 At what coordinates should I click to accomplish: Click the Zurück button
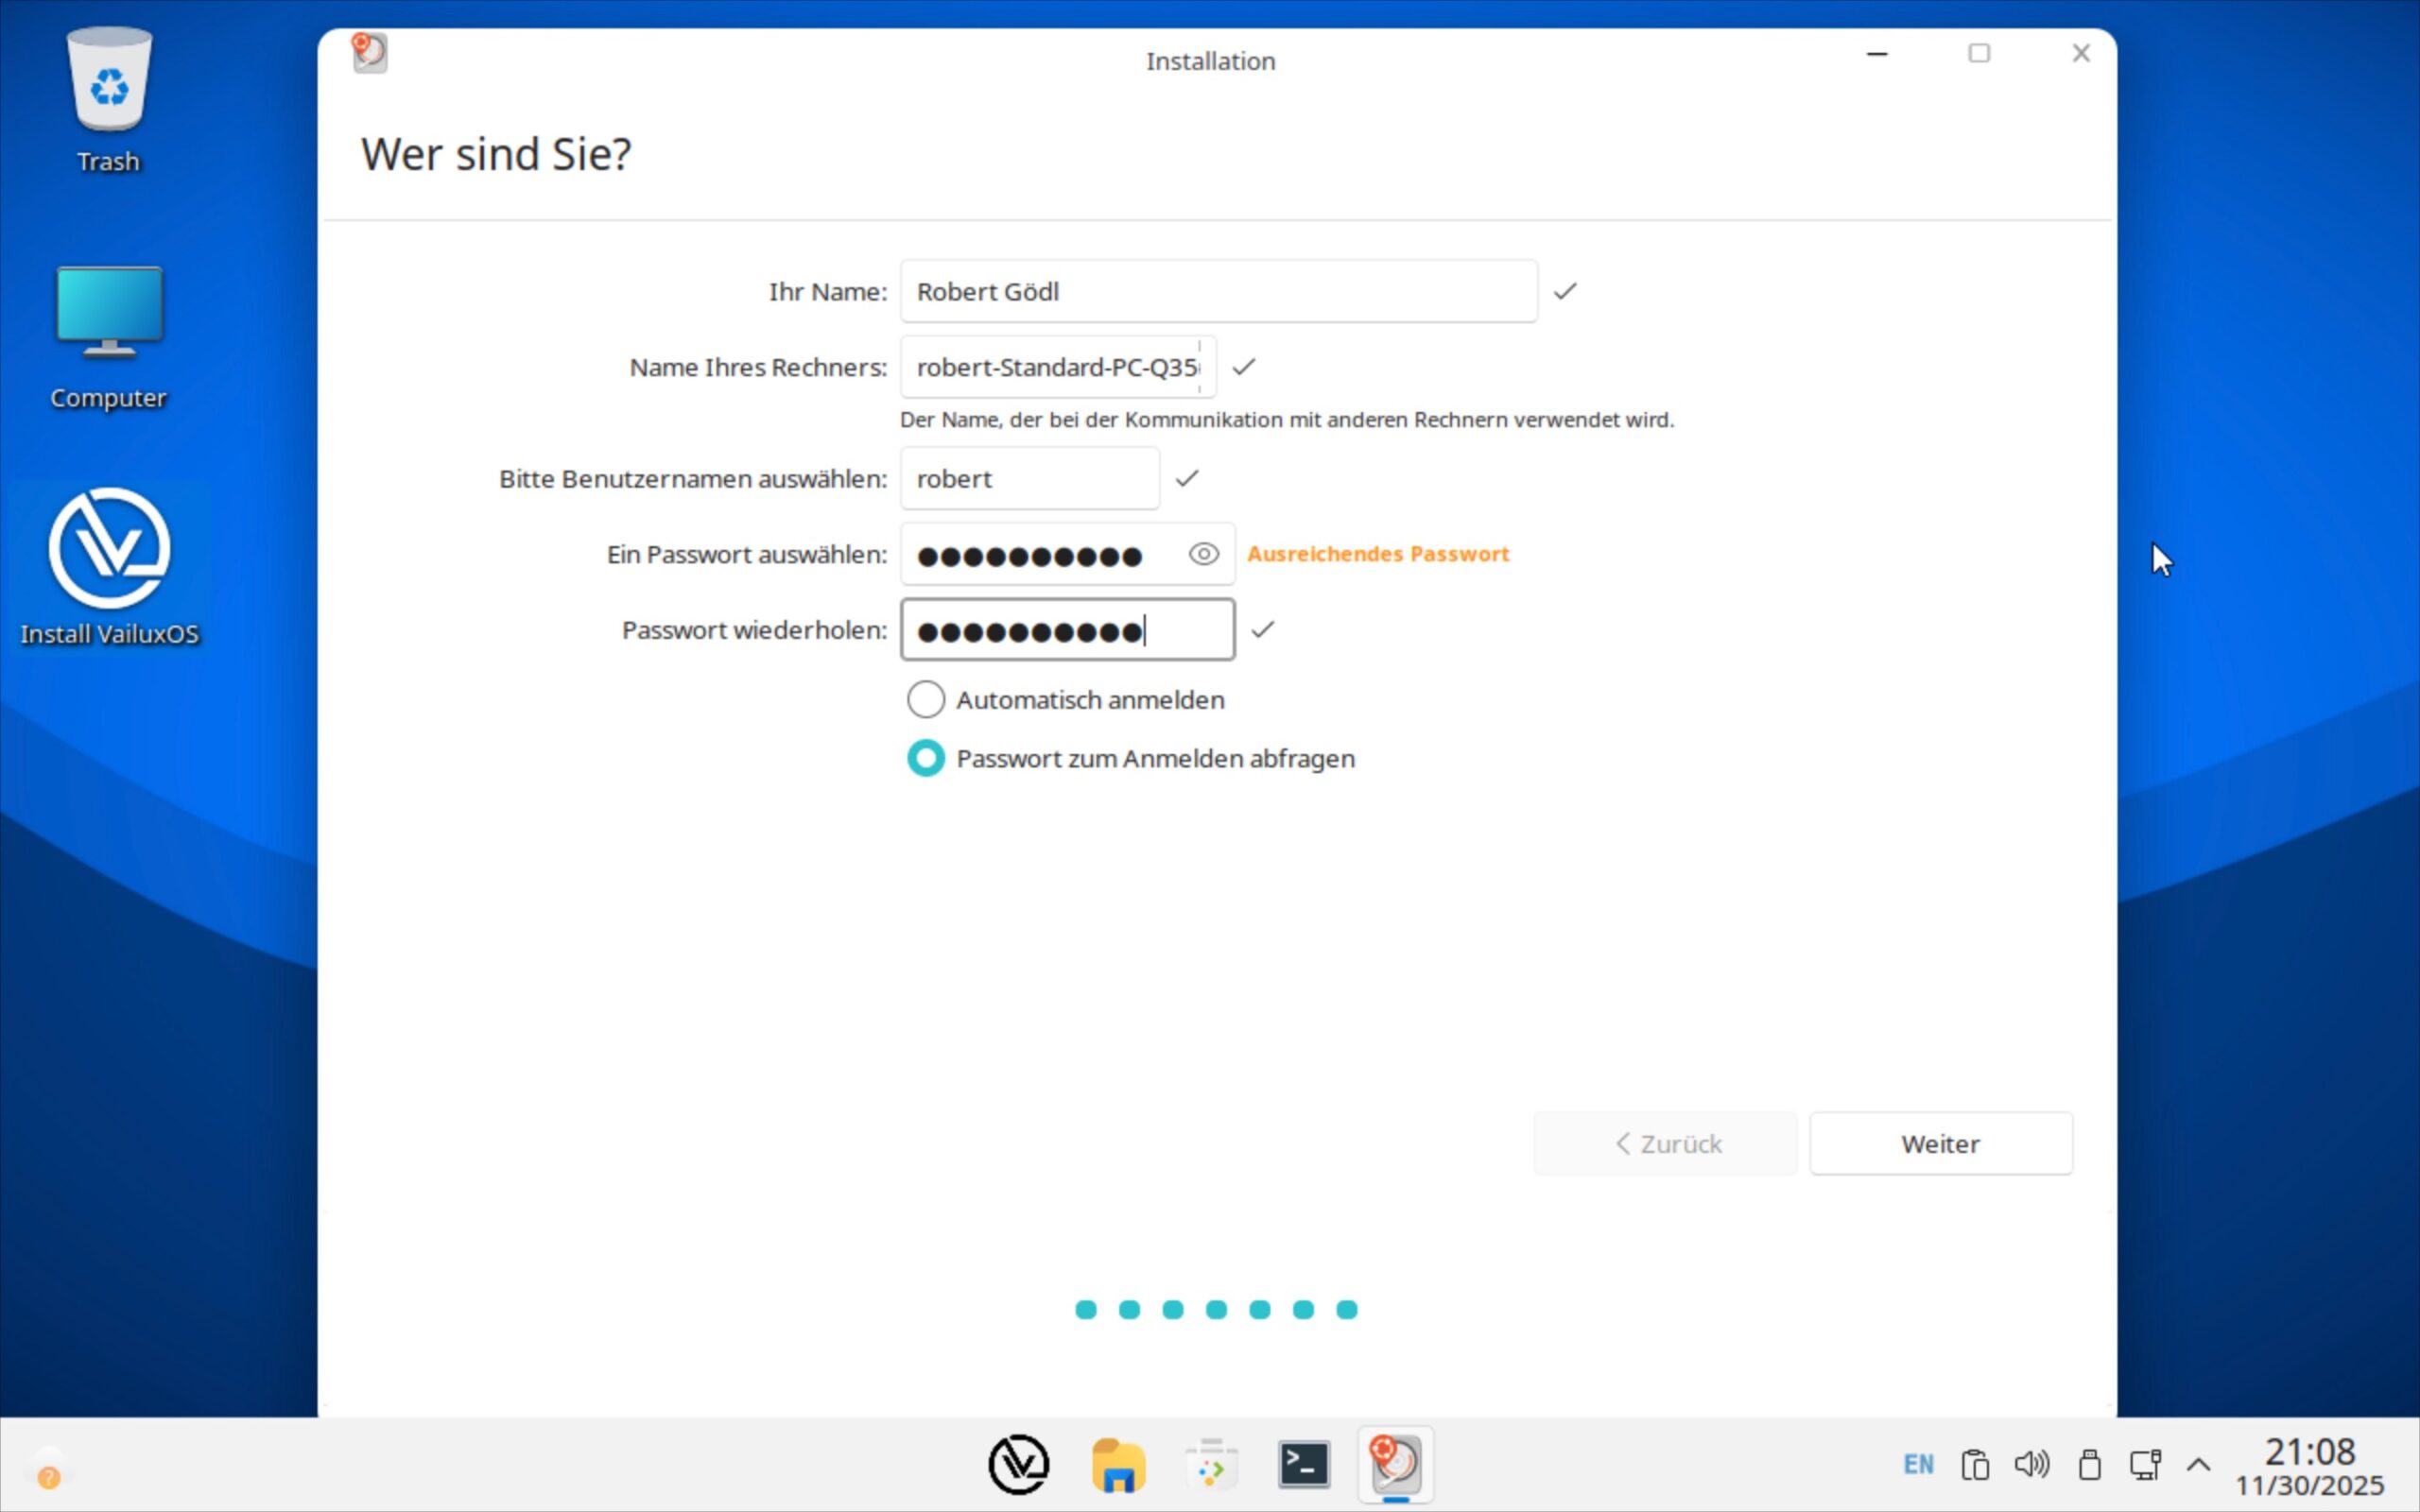[x=1665, y=1143]
